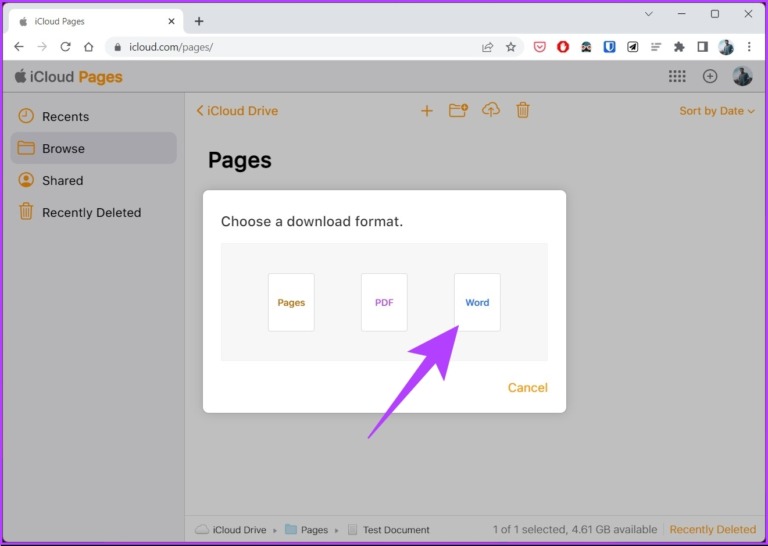This screenshot has width=768, height=546.
Task: Open the tab search chevron
Action: 648,14
